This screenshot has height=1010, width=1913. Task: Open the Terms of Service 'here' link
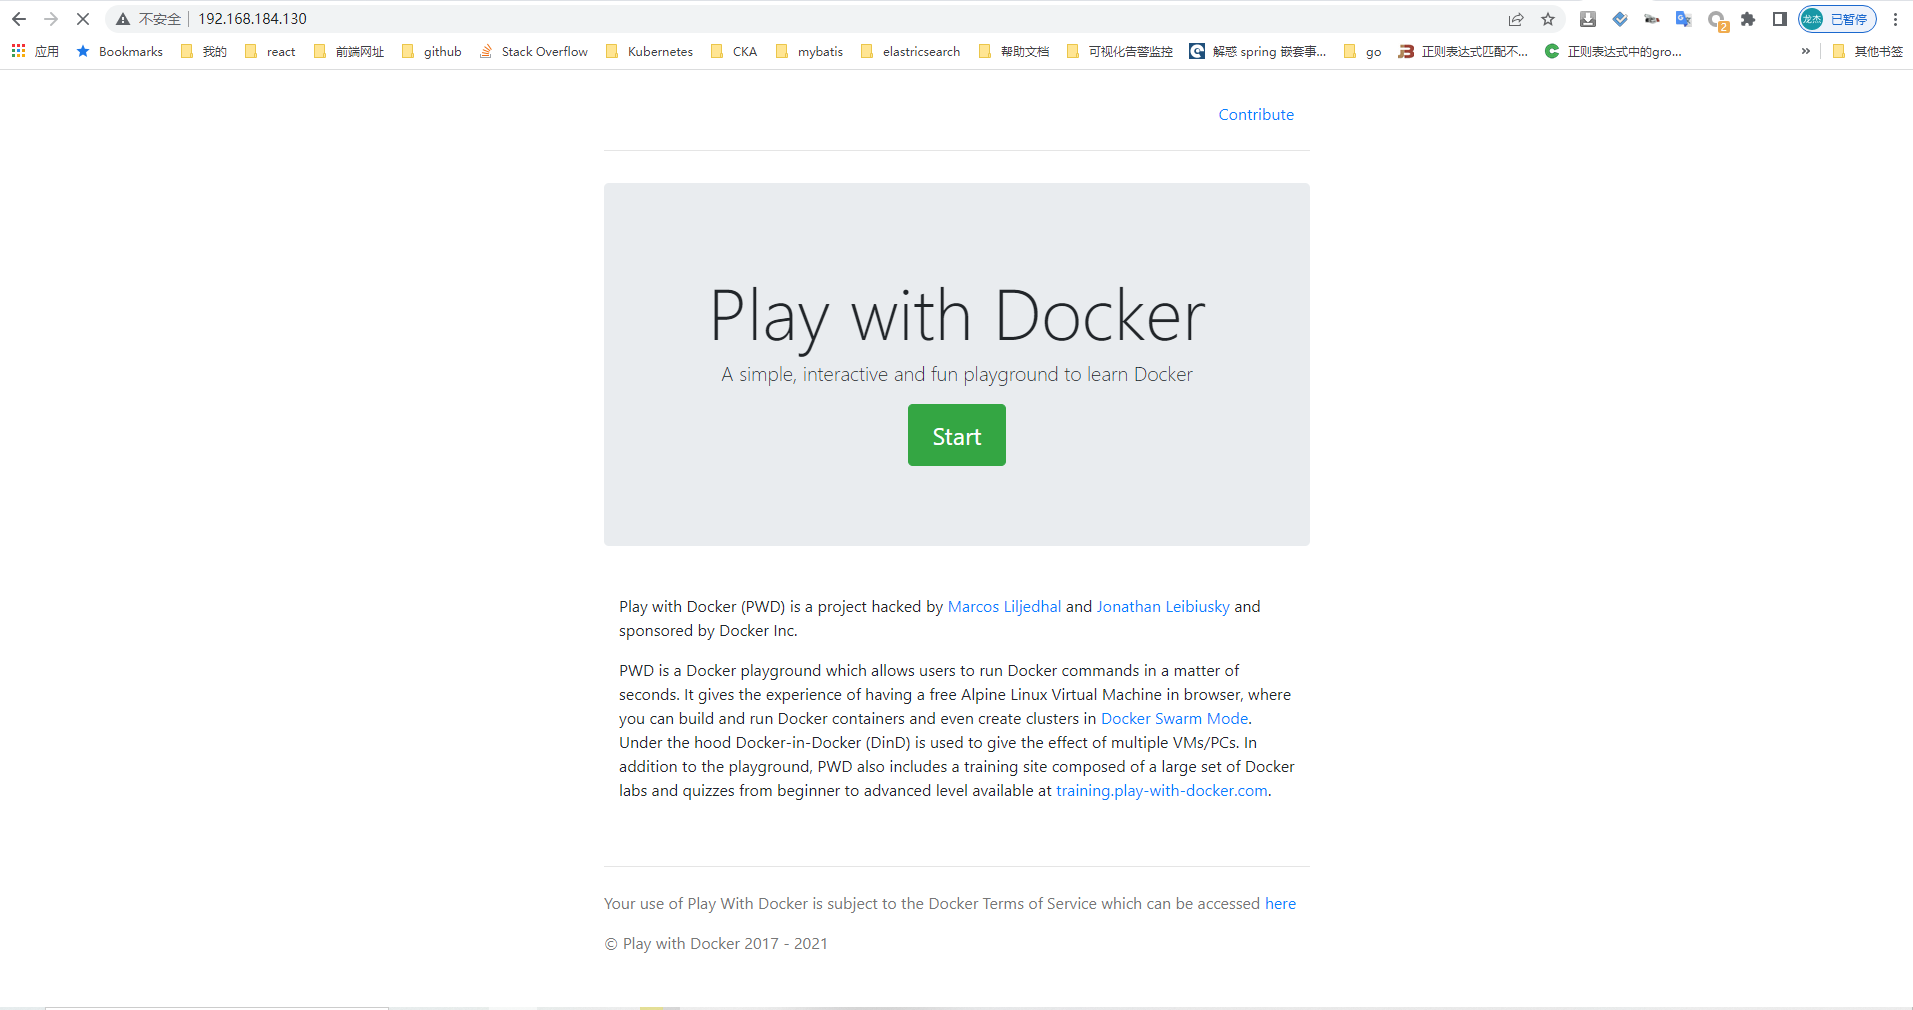pyautogui.click(x=1280, y=904)
